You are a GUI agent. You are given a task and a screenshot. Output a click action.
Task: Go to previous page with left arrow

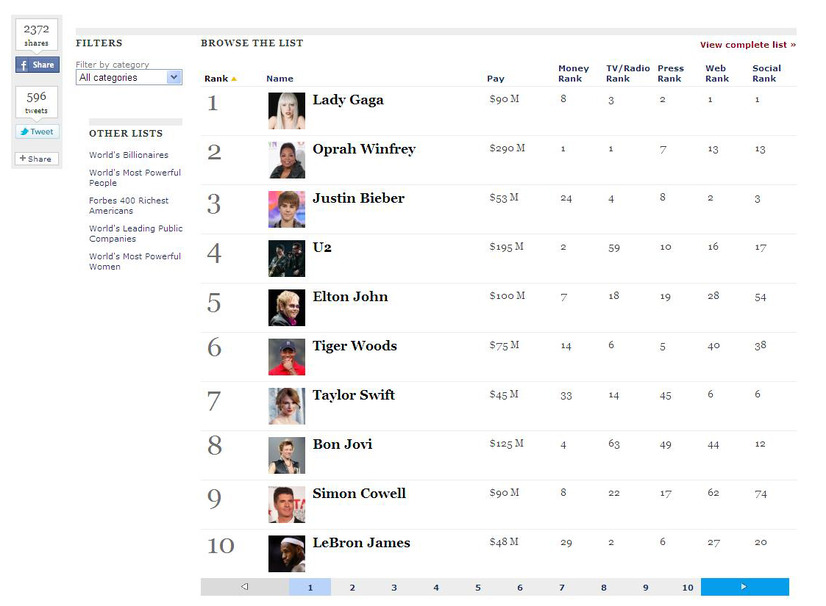pos(244,587)
